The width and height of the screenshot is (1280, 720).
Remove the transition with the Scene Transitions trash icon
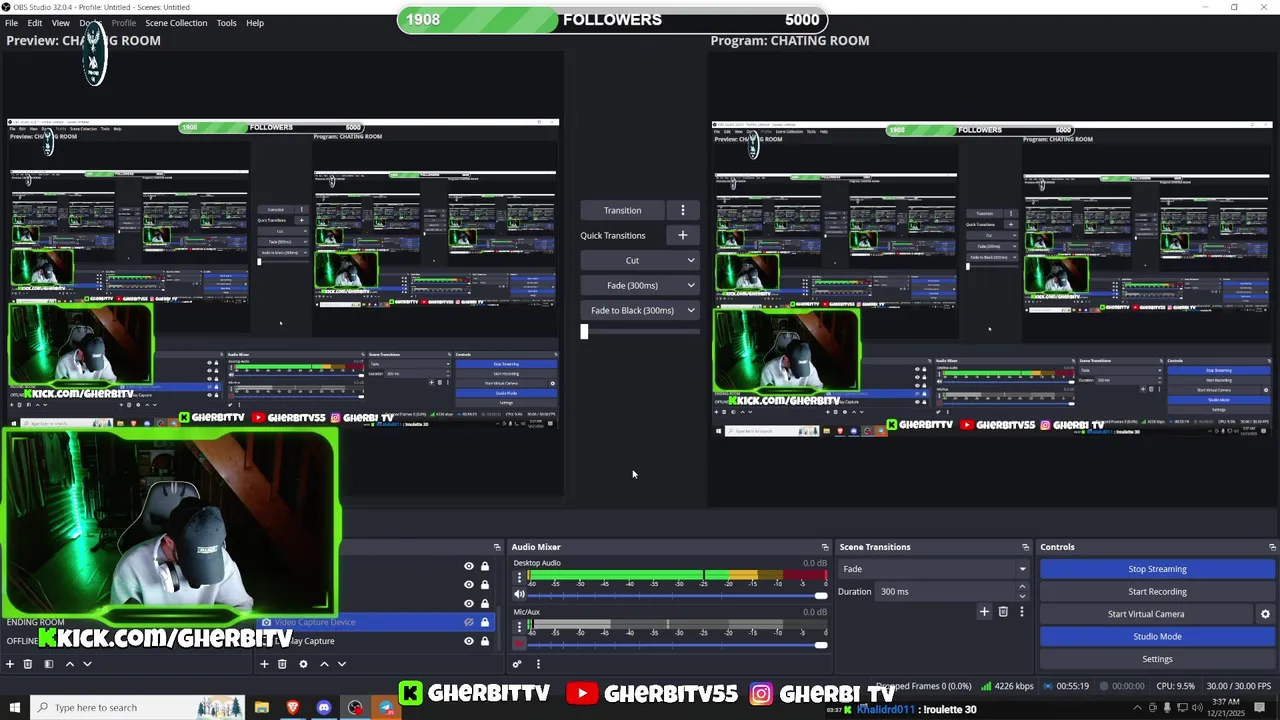click(x=1003, y=612)
